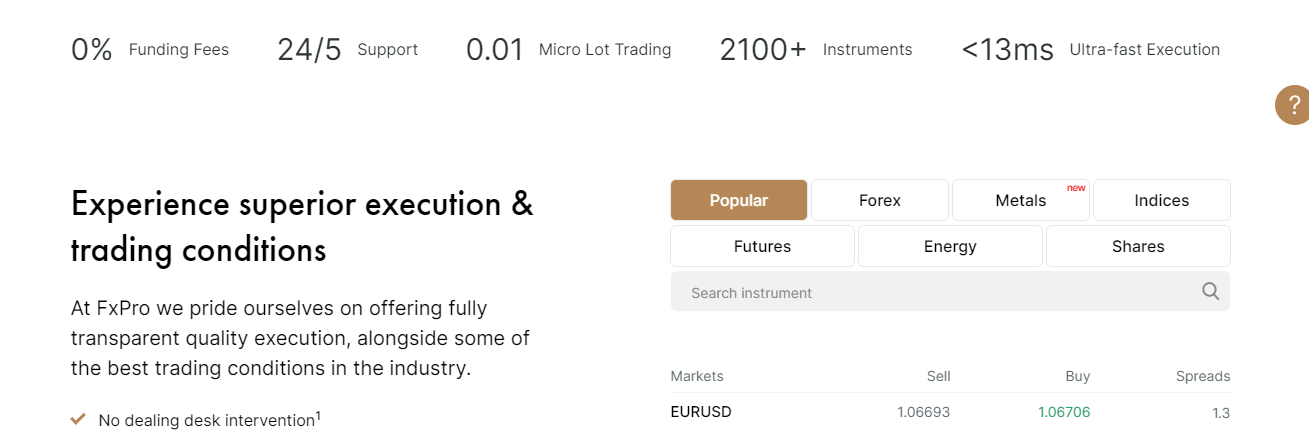Show the Indices tab

[x=1162, y=200]
